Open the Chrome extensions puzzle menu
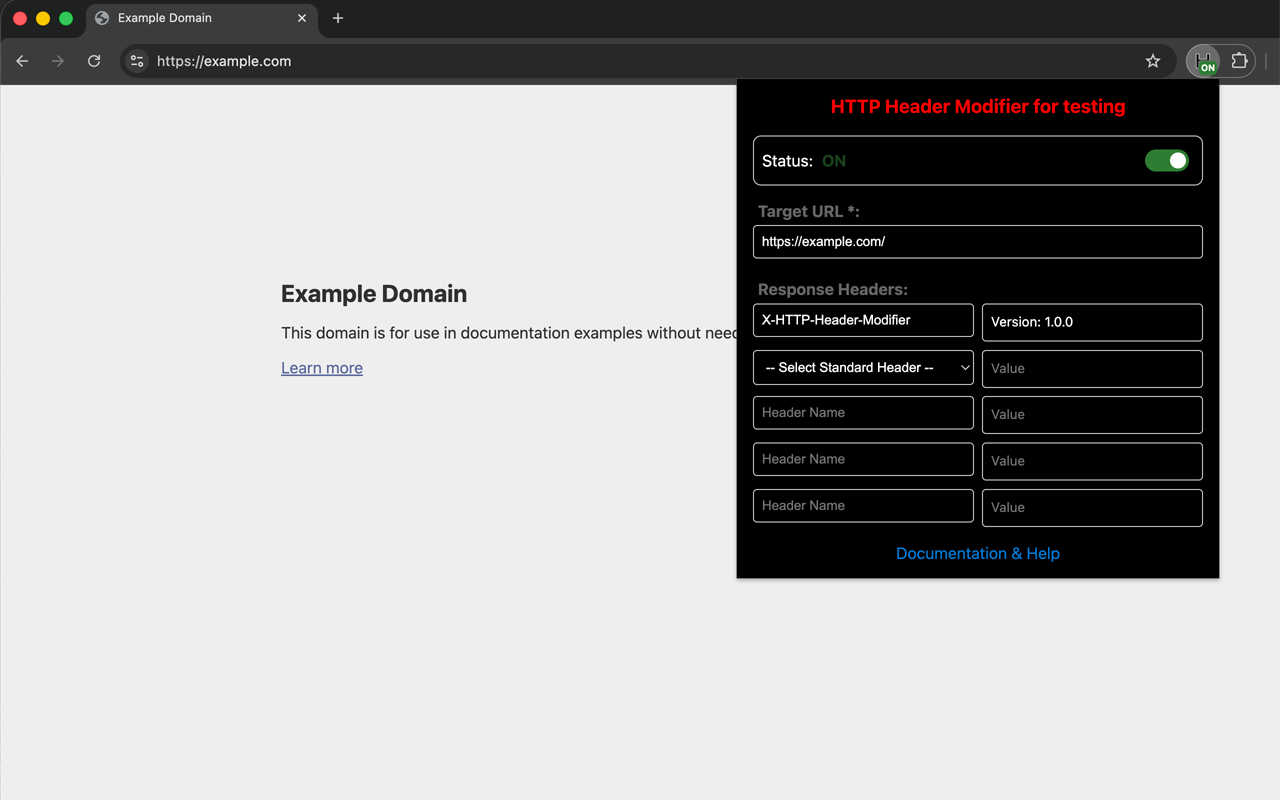 pos(1239,61)
